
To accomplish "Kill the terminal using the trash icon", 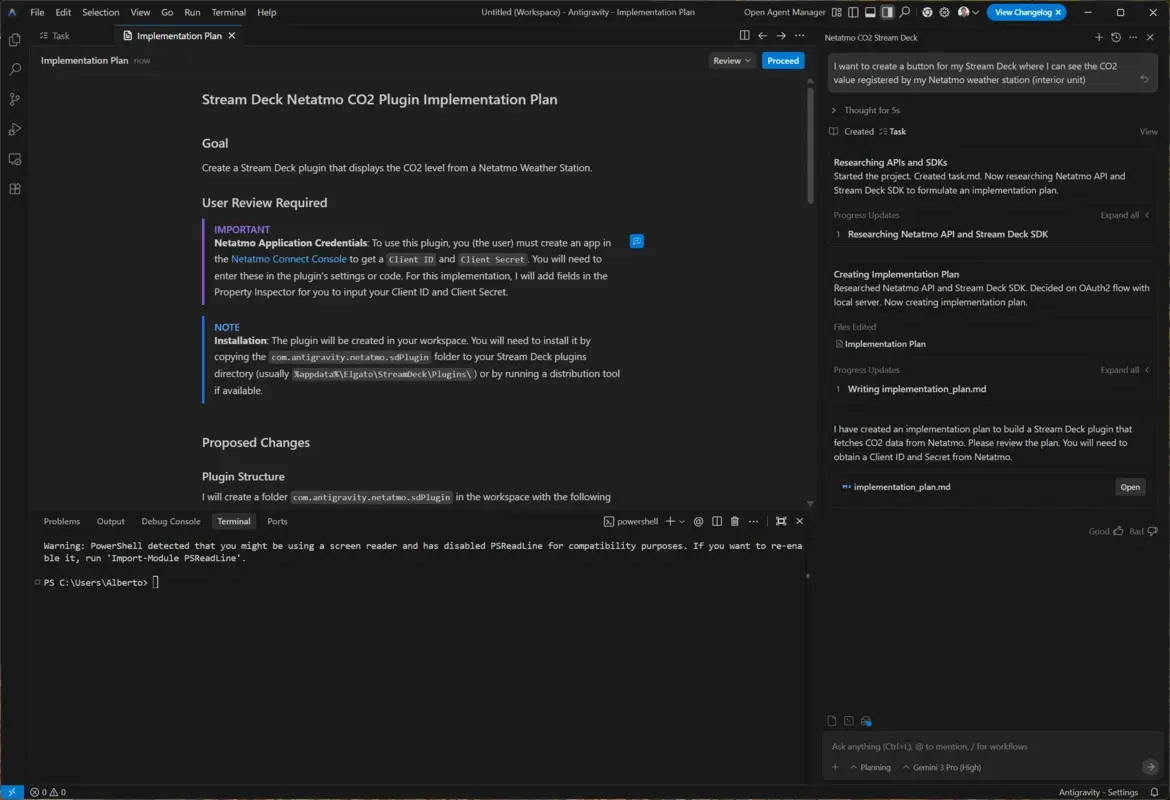I will 737,521.
